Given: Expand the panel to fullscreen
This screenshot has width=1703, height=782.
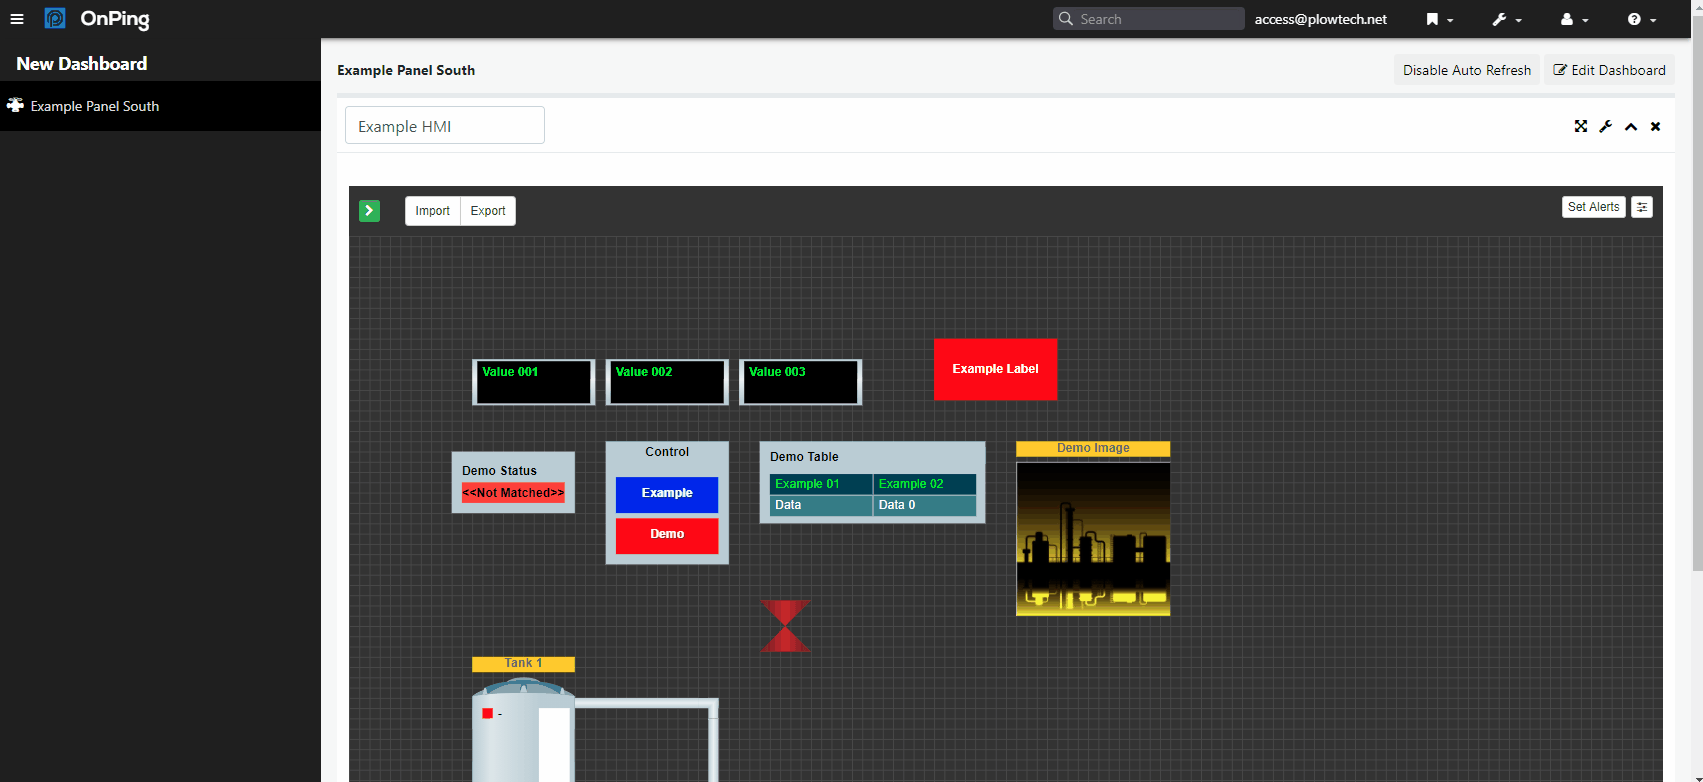Looking at the screenshot, I should coord(1580,126).
